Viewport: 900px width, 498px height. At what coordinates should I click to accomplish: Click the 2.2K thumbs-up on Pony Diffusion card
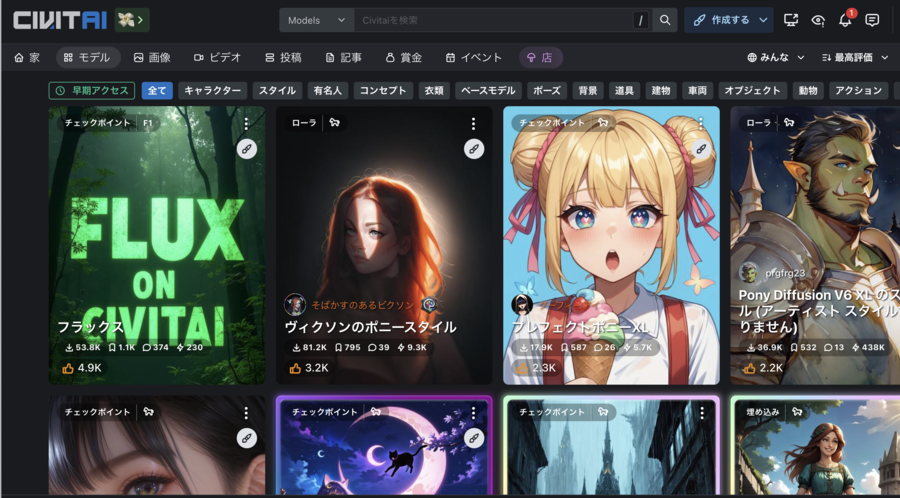[x=763, y=368]
